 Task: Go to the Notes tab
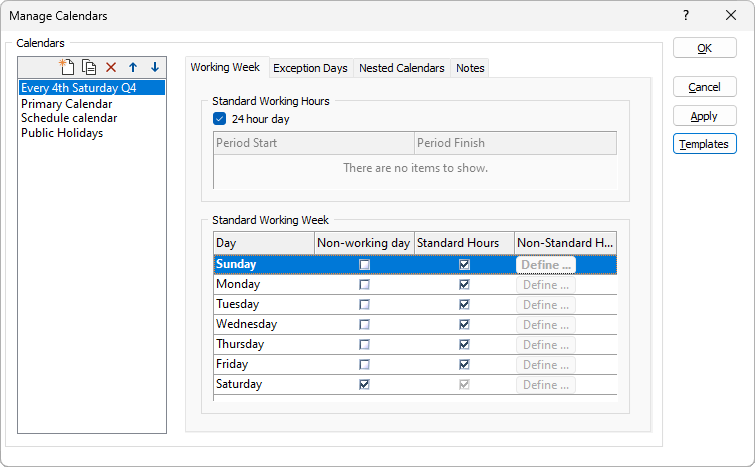(x=470, y=68)
